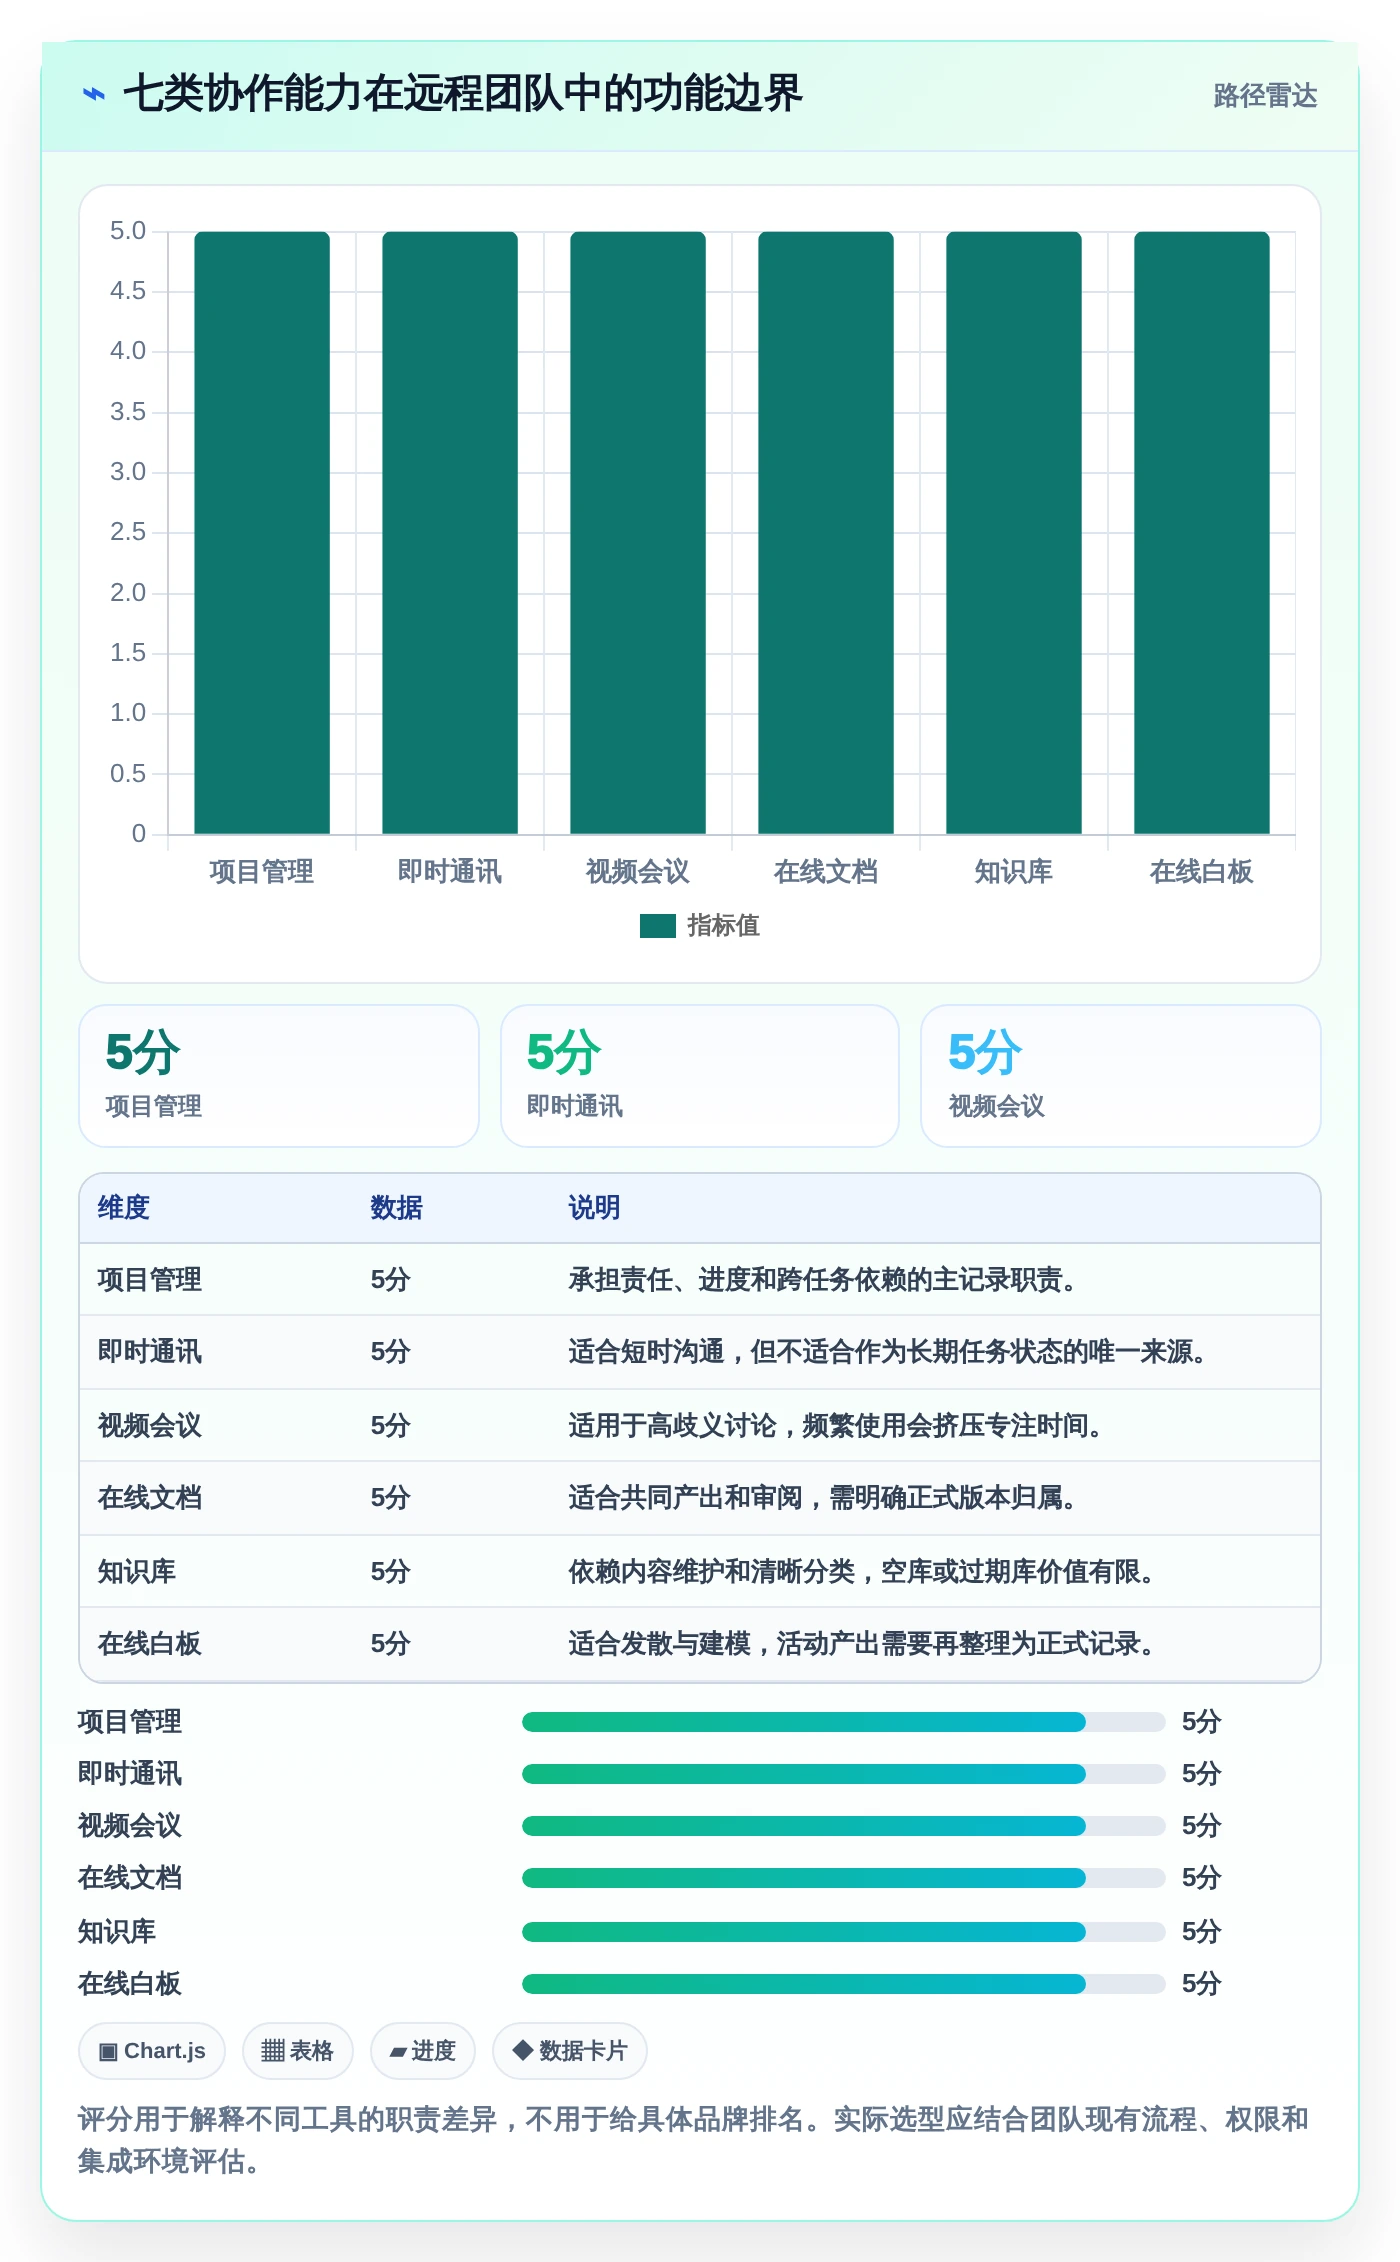
Task: Click the description starting 依赖内容维护
Action: tap(861, 1572)
